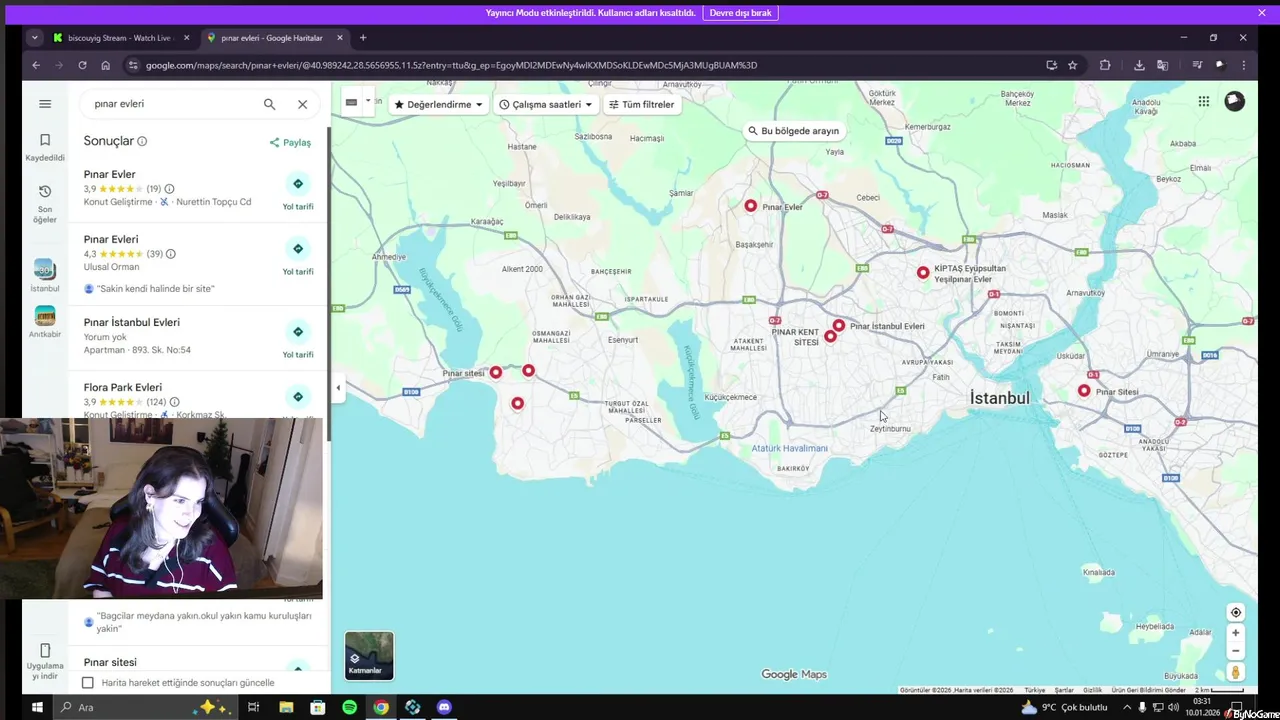Click the address bar URL
The image size is (1280, 720).
tap(451, 65)
